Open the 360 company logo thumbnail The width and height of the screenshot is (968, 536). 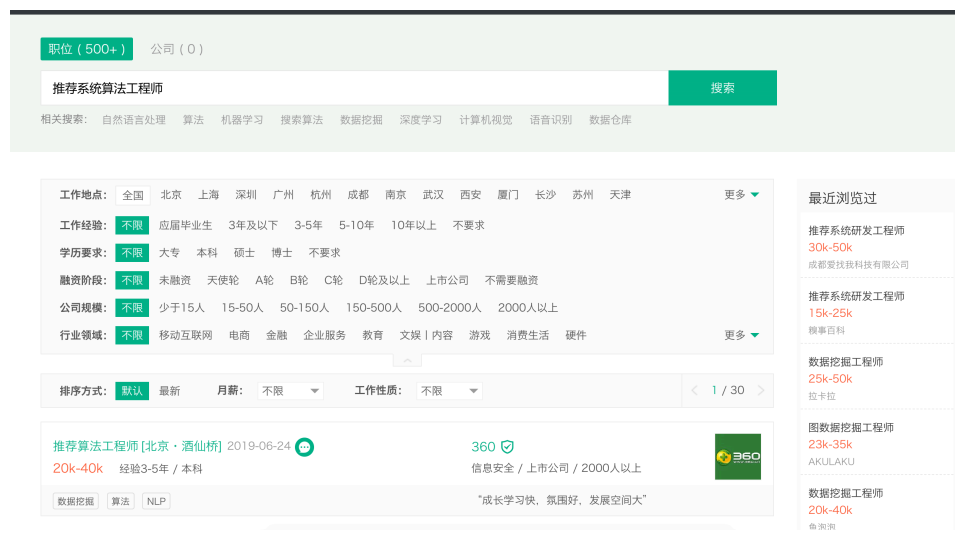[x=738, y=457]
